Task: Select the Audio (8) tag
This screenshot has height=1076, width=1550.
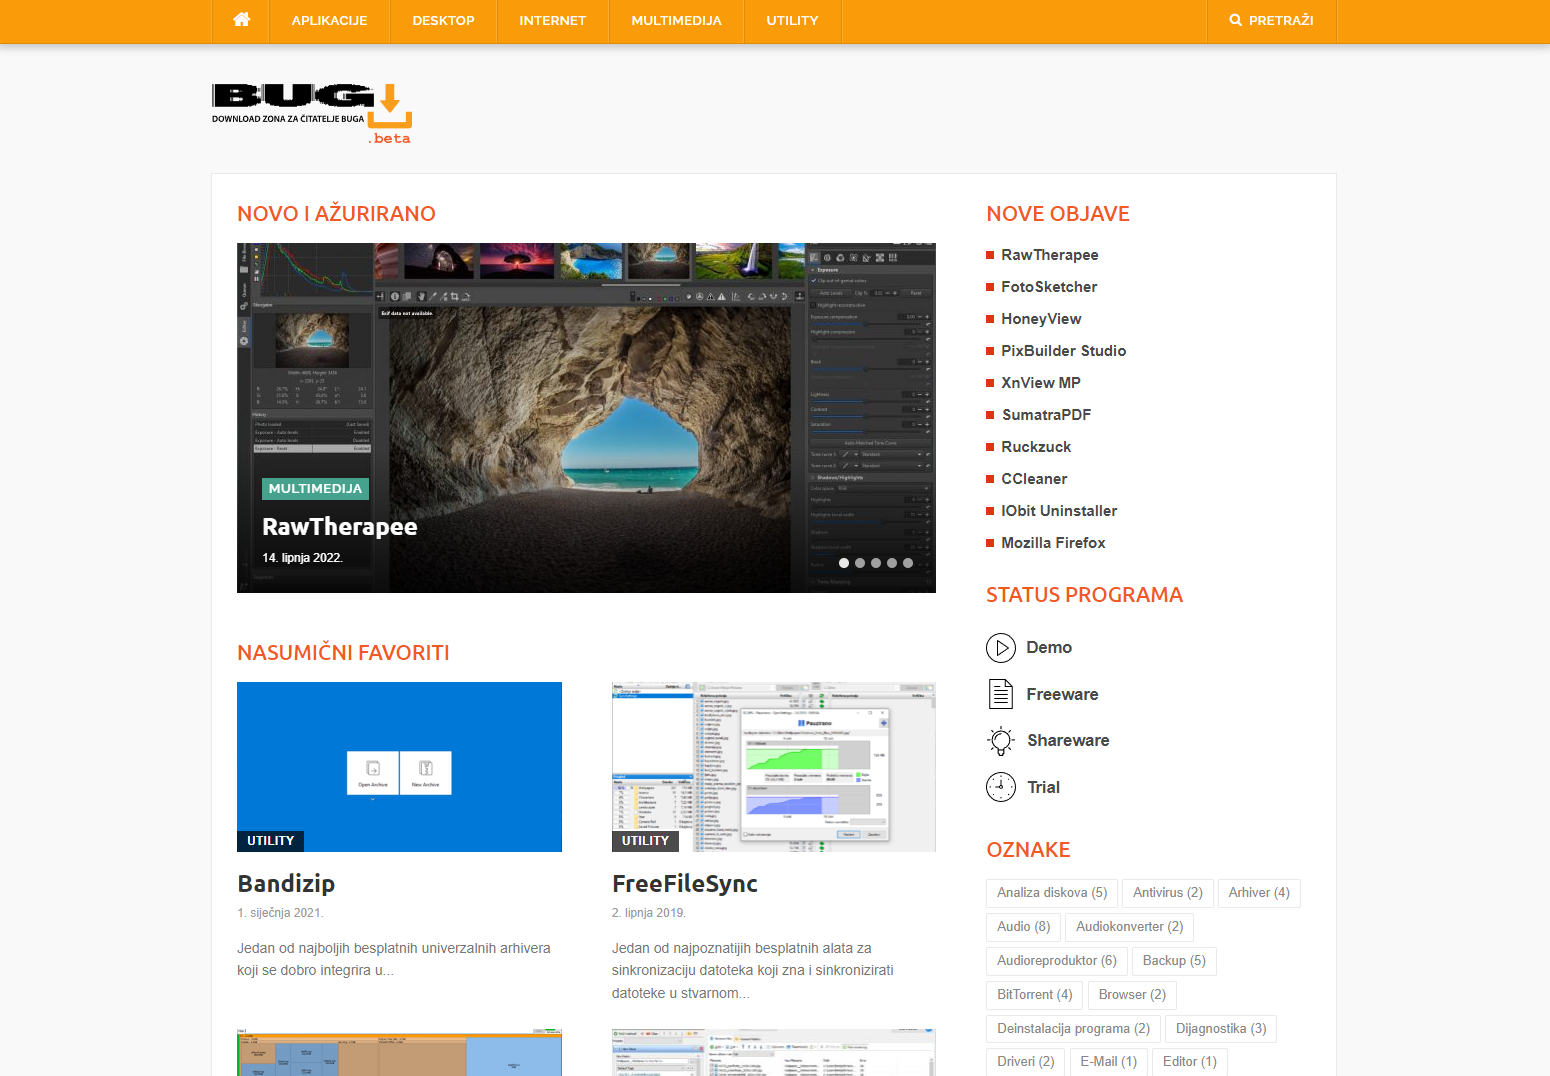Action: 1024,927
